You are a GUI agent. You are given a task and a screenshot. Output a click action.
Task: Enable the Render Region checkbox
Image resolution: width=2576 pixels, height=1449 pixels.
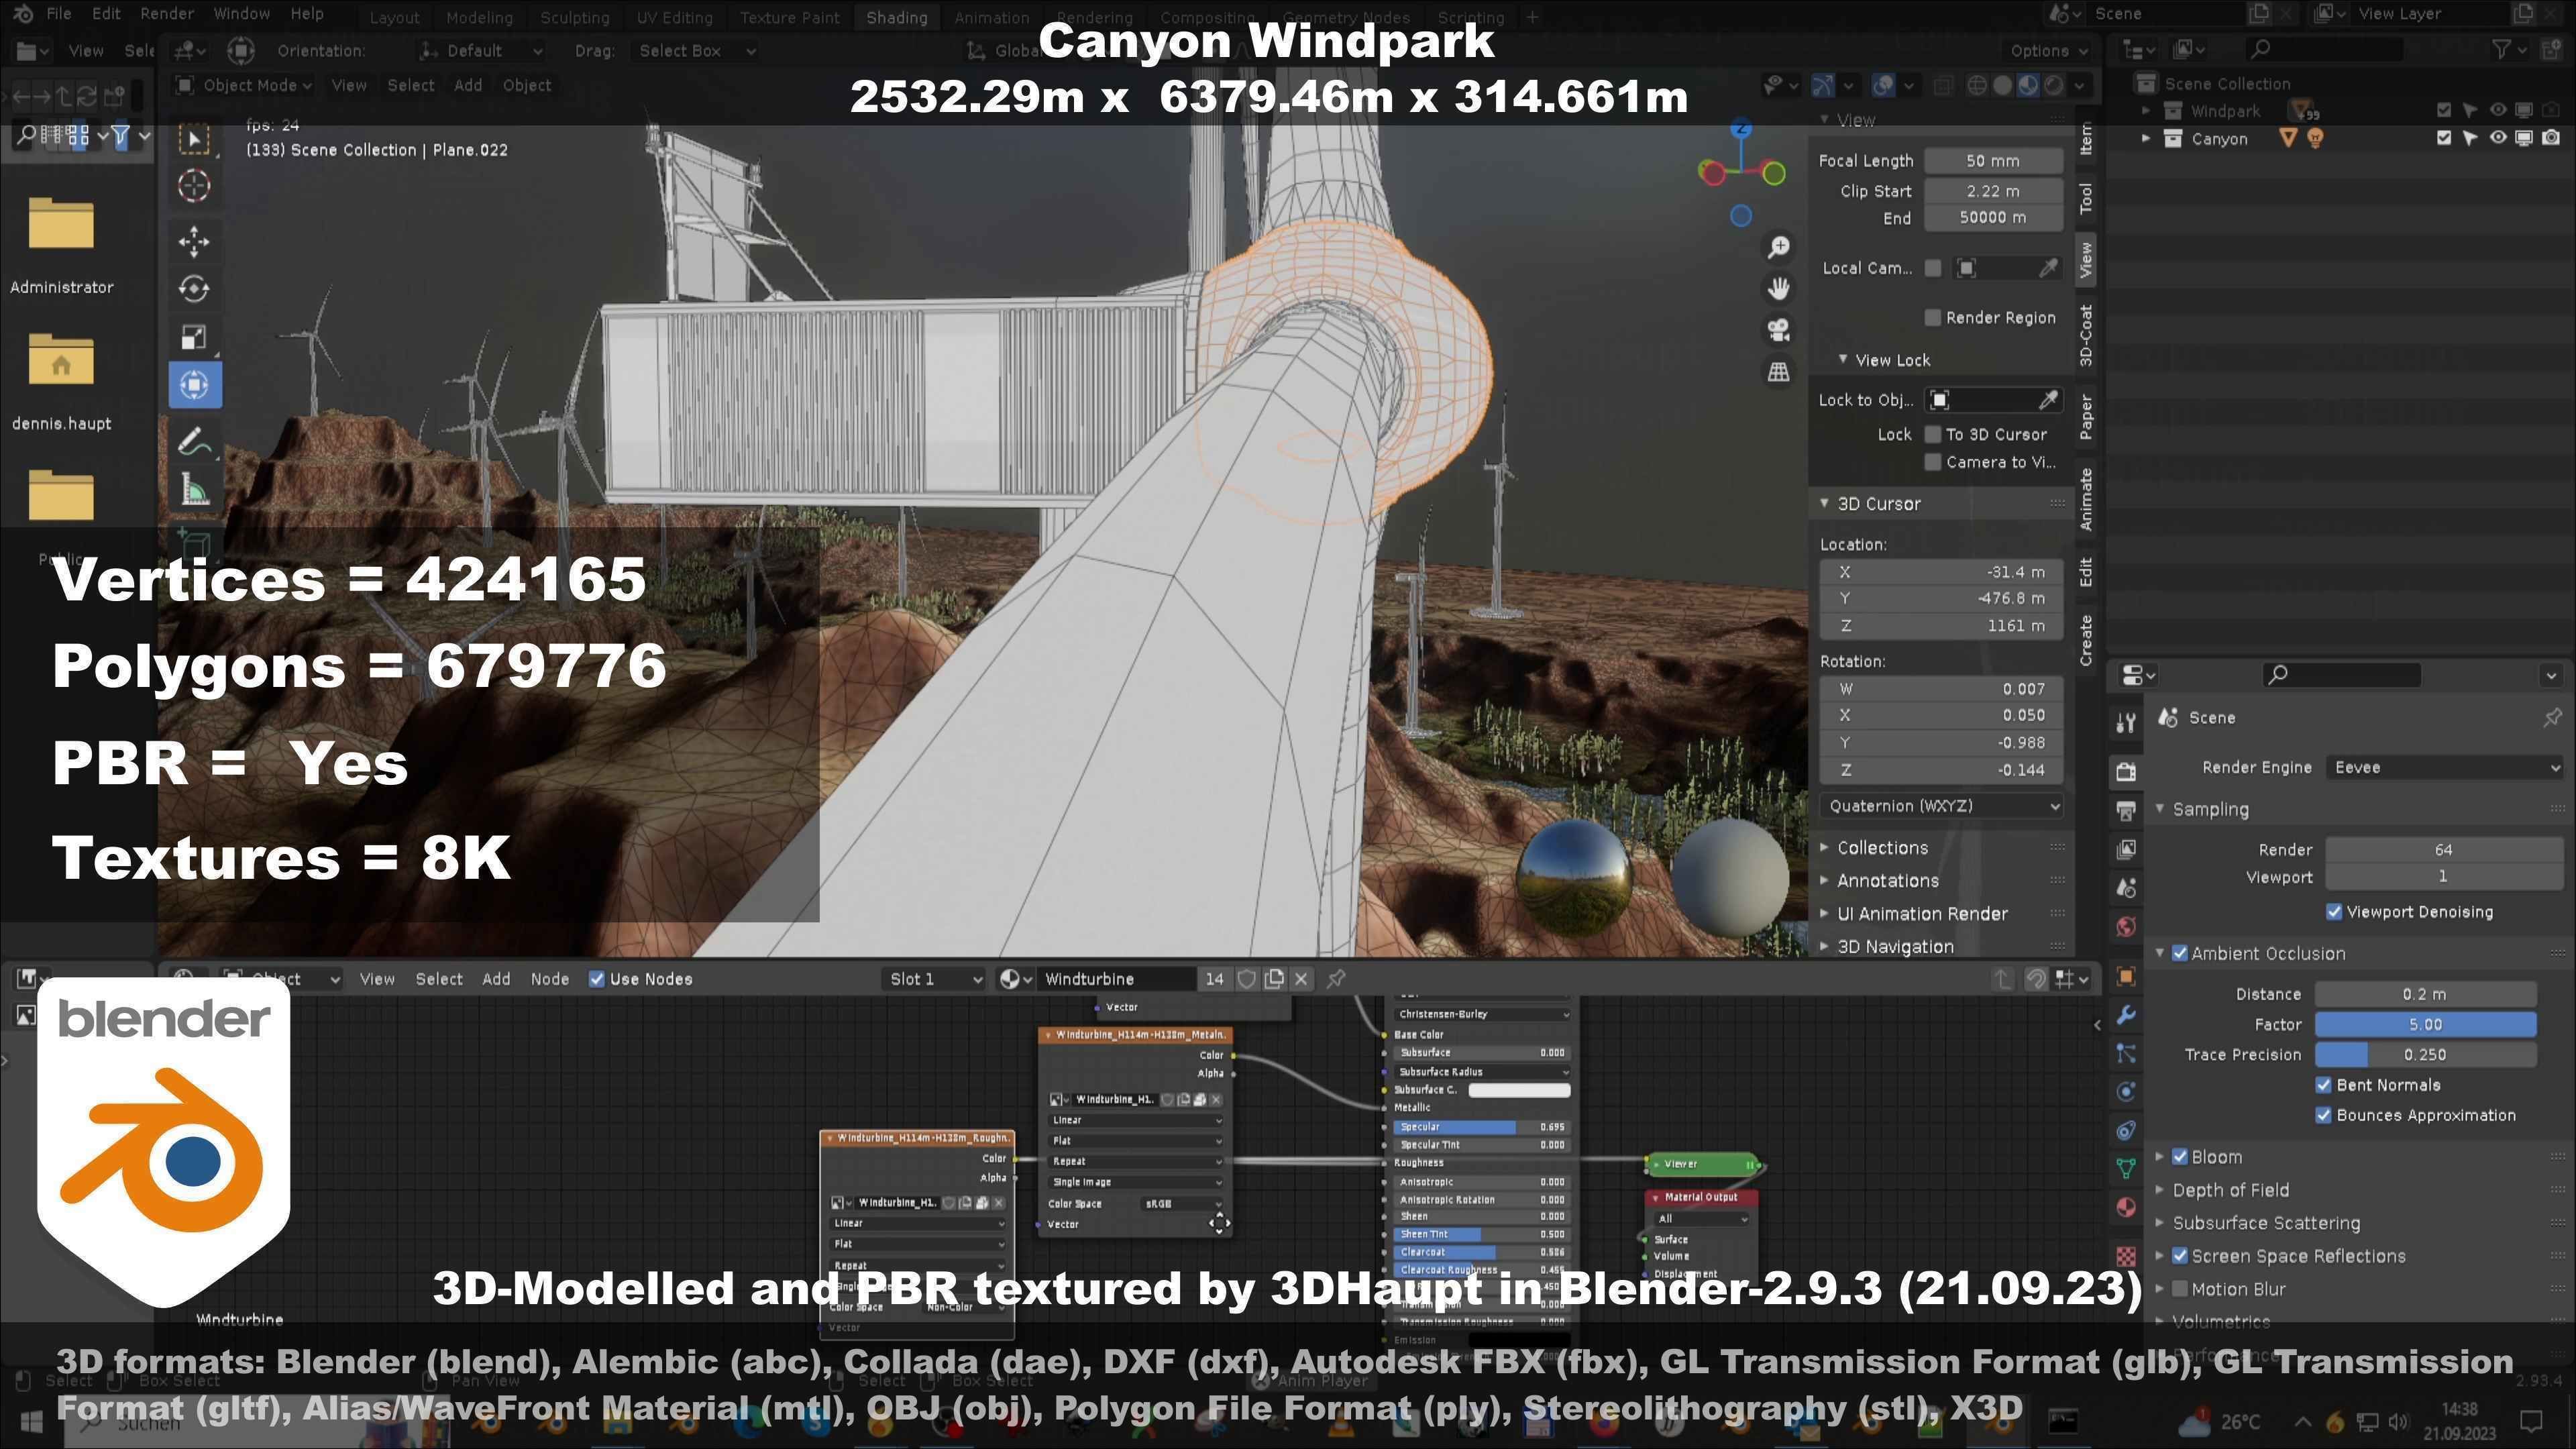[x=1933, y=318]
